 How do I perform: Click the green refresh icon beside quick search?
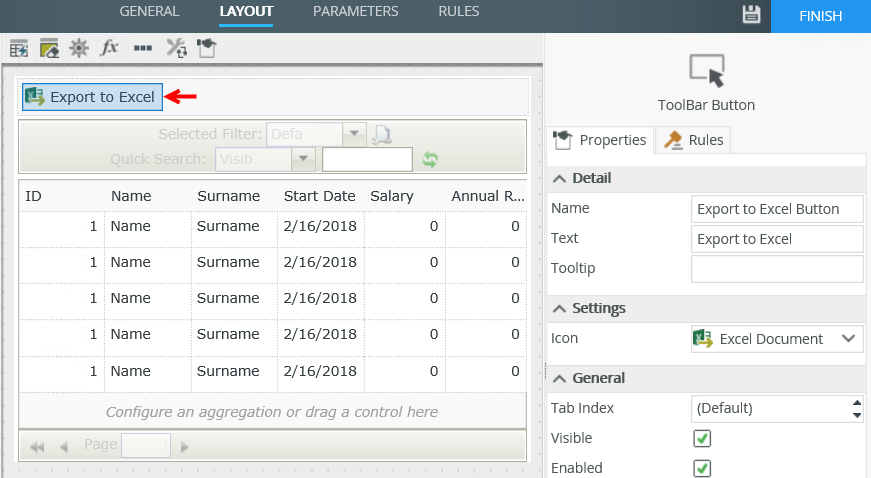point(431,159)
